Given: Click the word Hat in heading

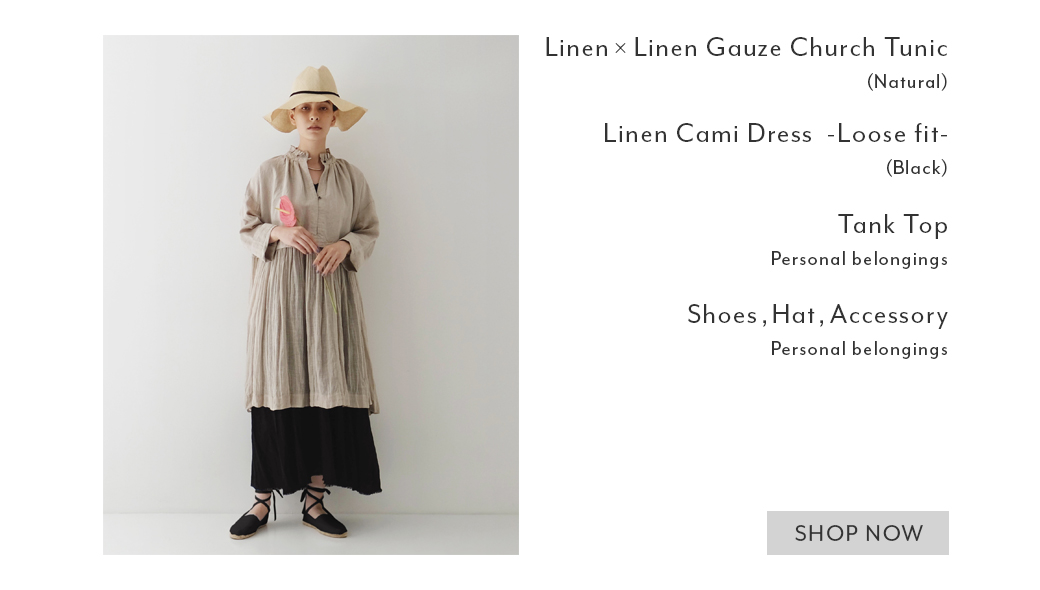Looking at the screenshot, I should (793, 315).
